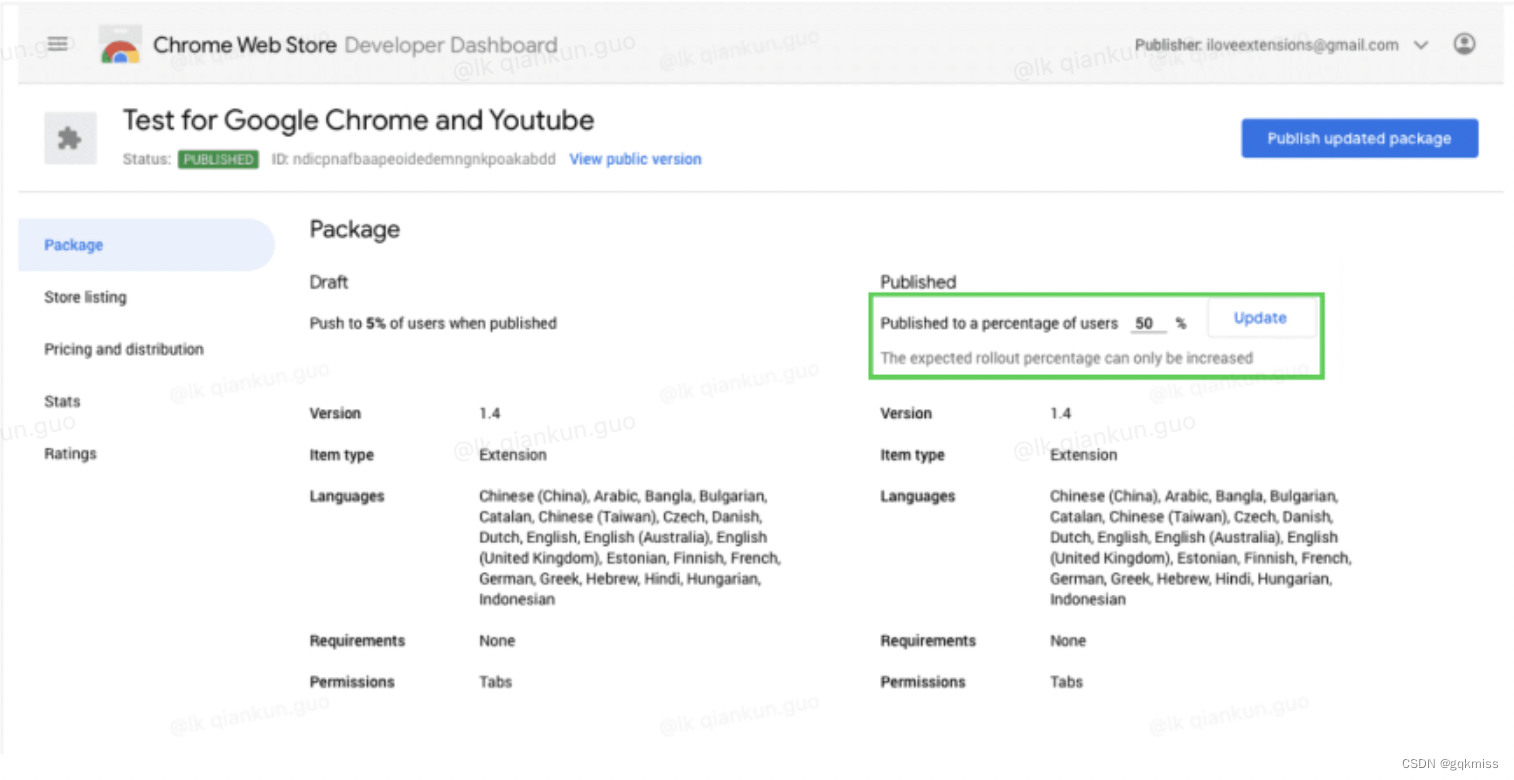Viewport: 1514px width, 780px height.
Task: Click the Draft Languages label
Action: pyautogui.click(x=346, y=496)
